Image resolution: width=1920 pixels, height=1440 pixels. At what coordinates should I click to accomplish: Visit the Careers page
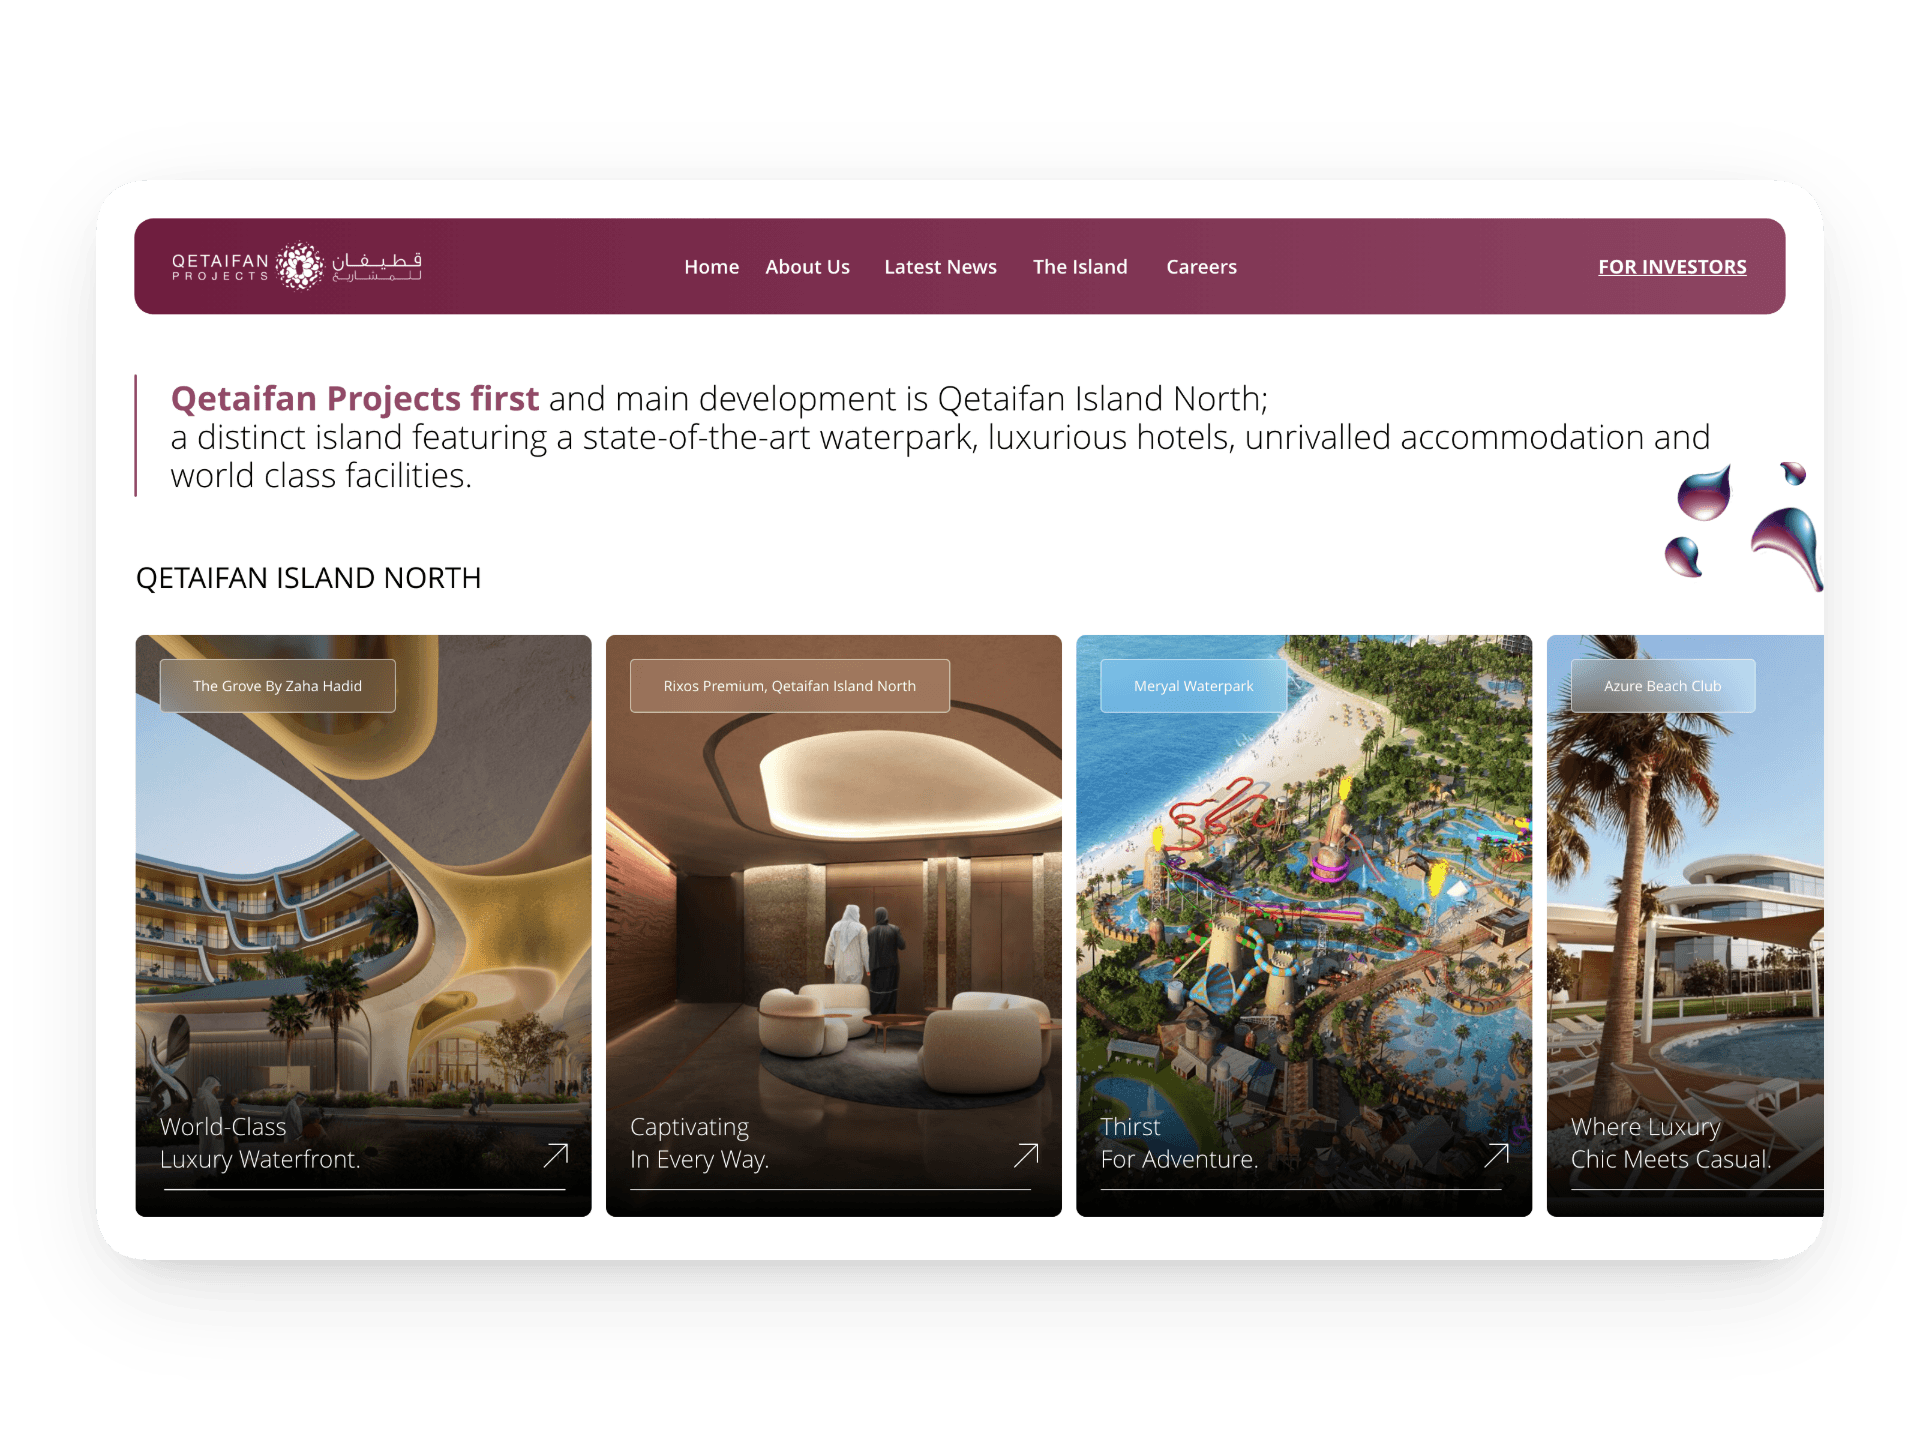[1201, 267]
